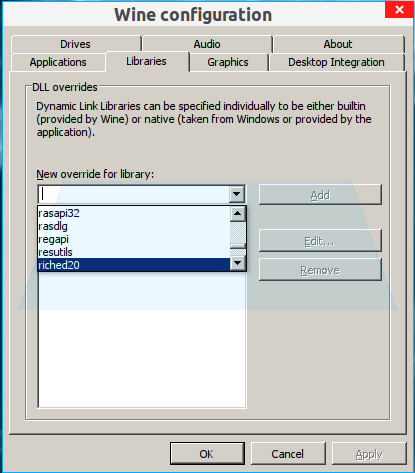Pick the highlighted riched20 entry
Screen dimensions: 415x473
click(x=134, y=265)
